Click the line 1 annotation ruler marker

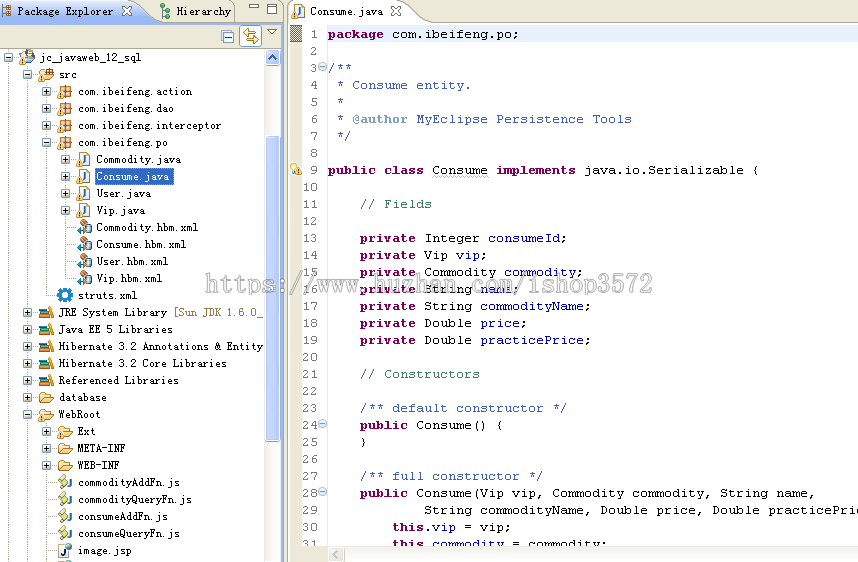click(x=295, y=33)
